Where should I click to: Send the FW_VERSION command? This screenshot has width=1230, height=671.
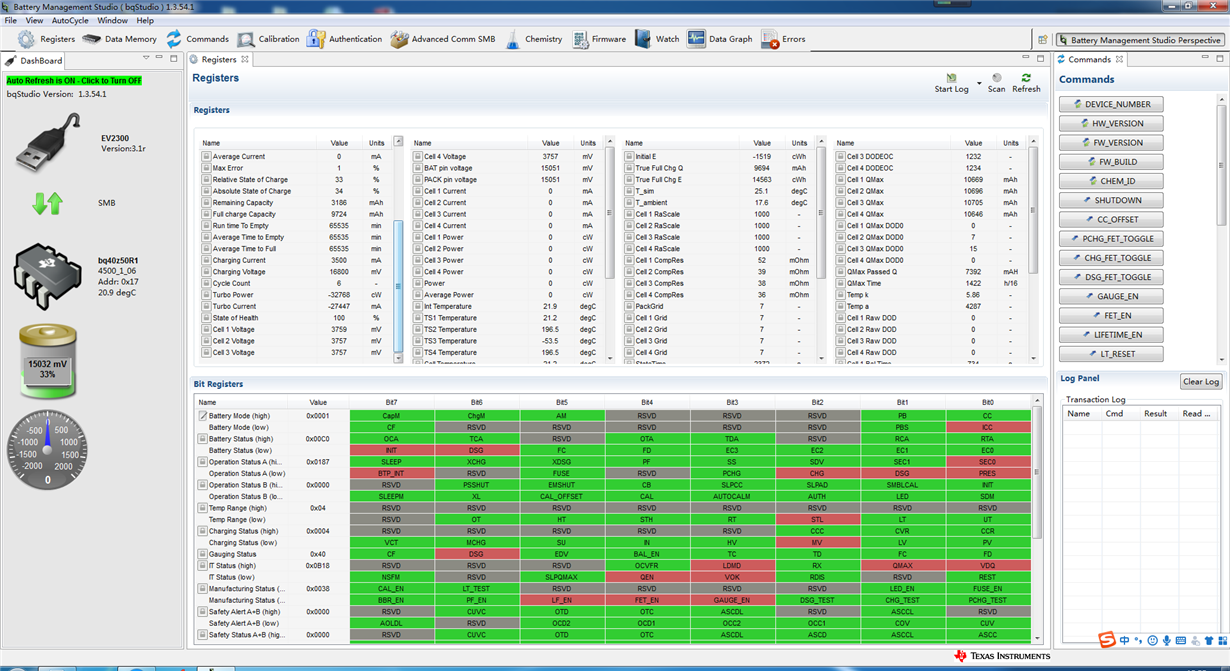point(1111,142)
